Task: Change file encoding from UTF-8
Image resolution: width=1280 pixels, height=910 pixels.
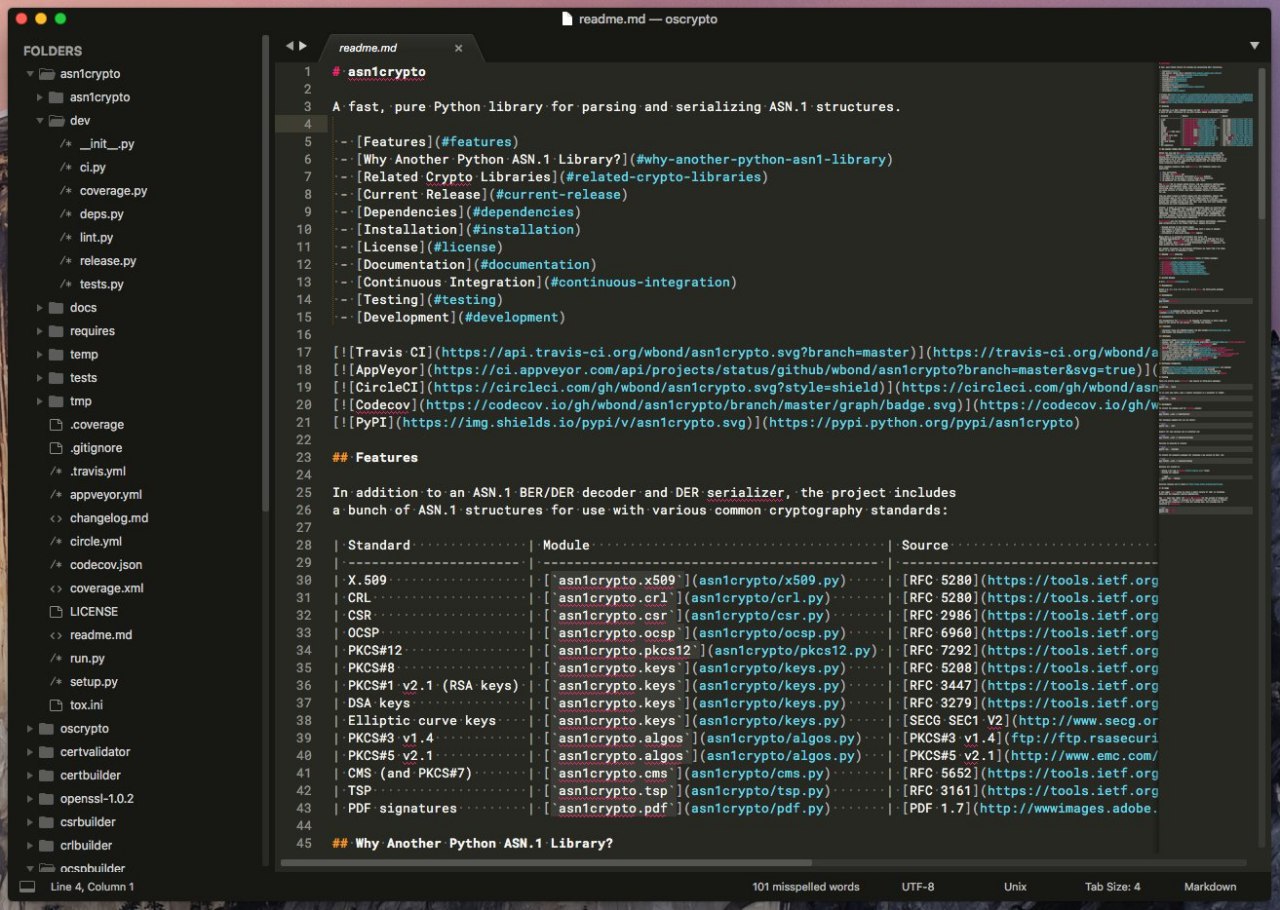Action: click(918, 887)
